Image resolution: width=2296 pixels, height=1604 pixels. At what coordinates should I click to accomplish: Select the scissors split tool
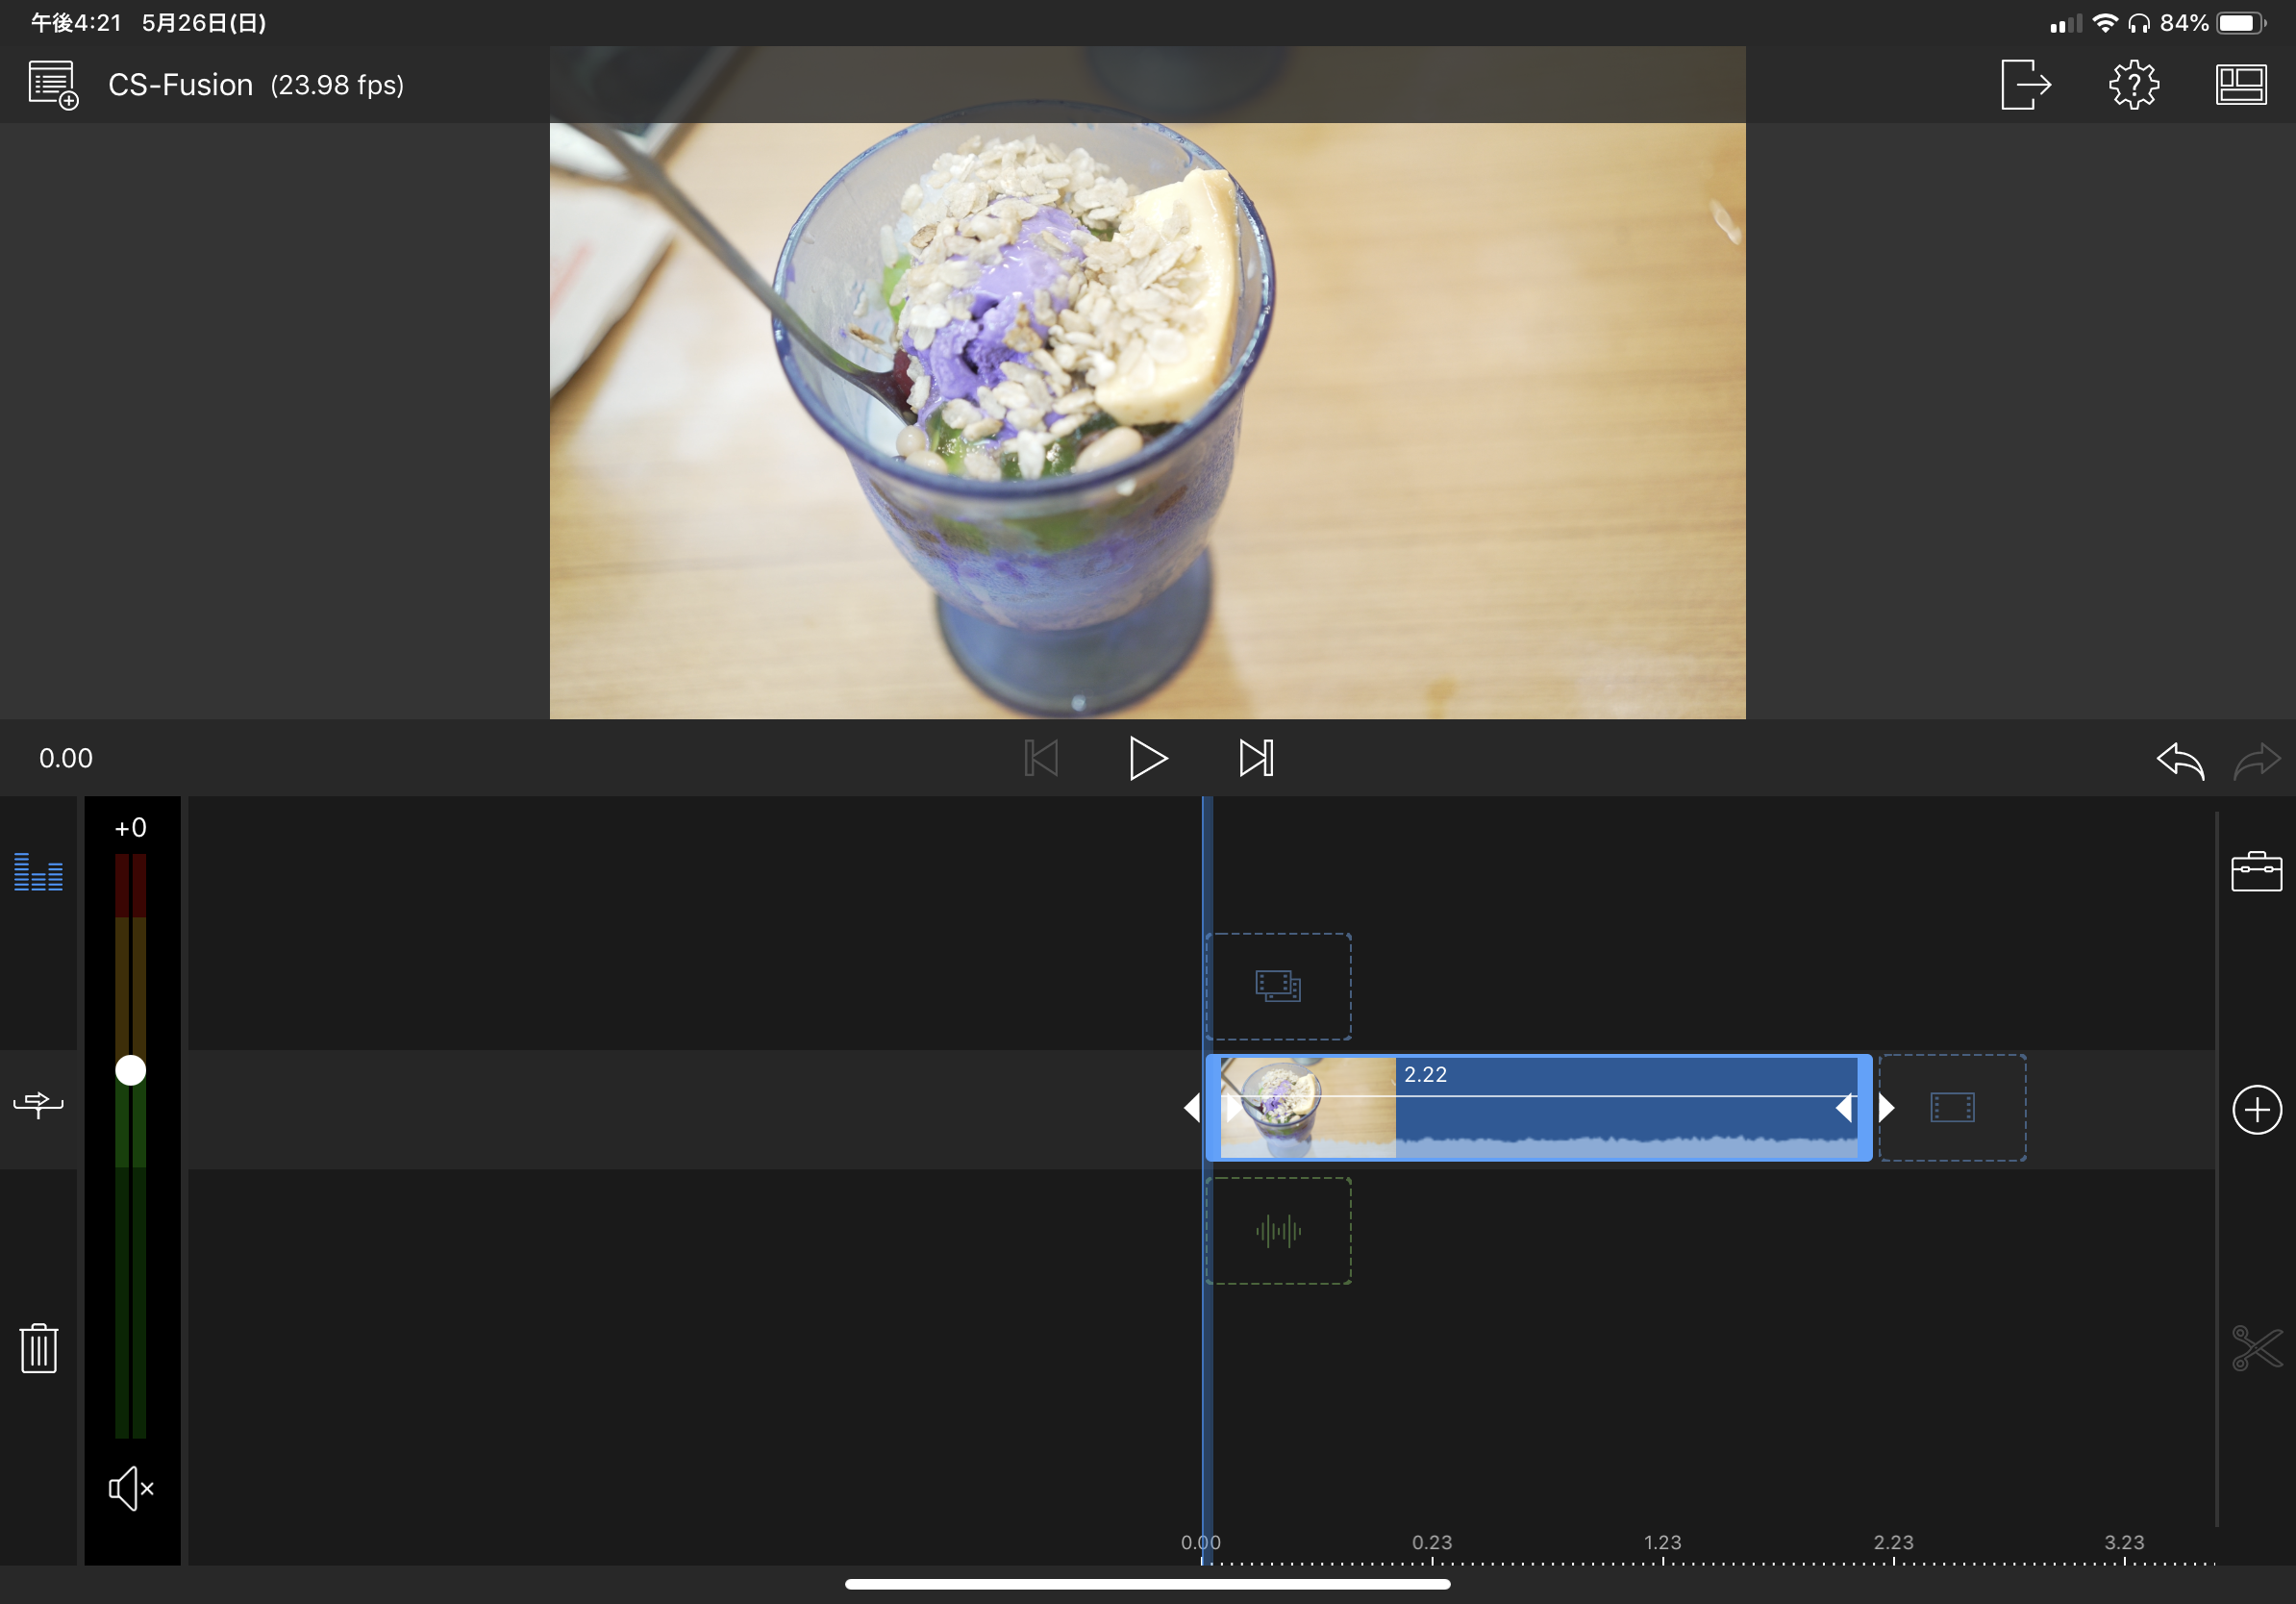click(2256, 1347)
